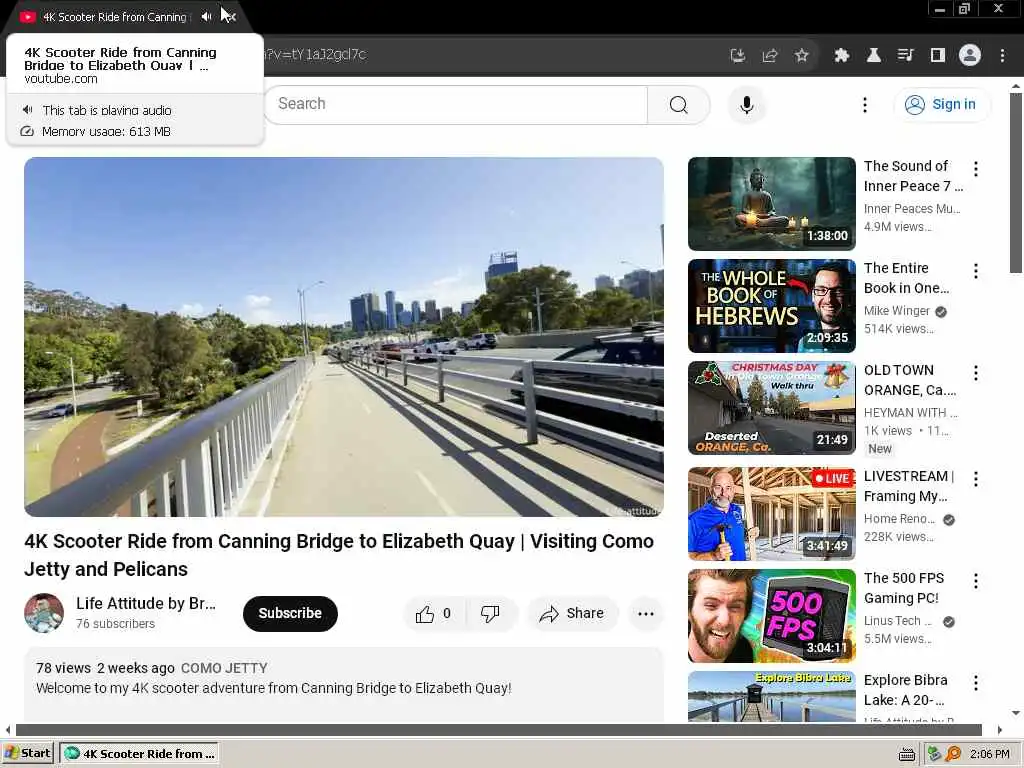Viewport: 1024px width, 768px height.
Task: Click the horizontal scrollbar right arrow
Action: (999, 729)
